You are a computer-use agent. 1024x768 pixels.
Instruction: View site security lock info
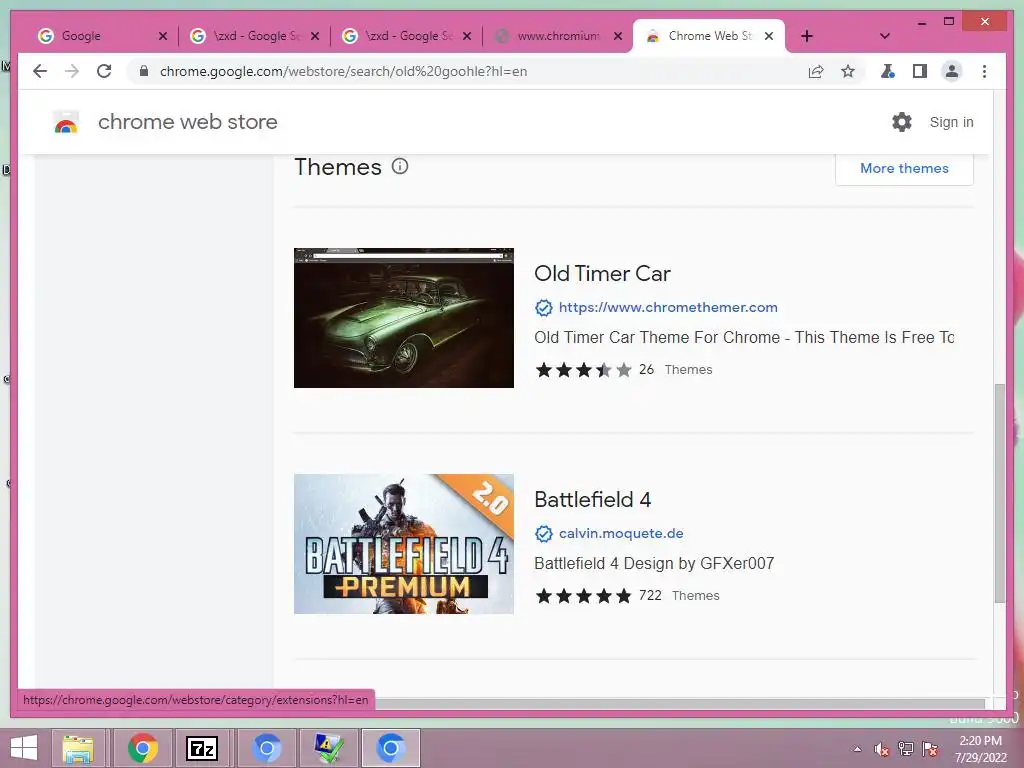click(144, 71)
